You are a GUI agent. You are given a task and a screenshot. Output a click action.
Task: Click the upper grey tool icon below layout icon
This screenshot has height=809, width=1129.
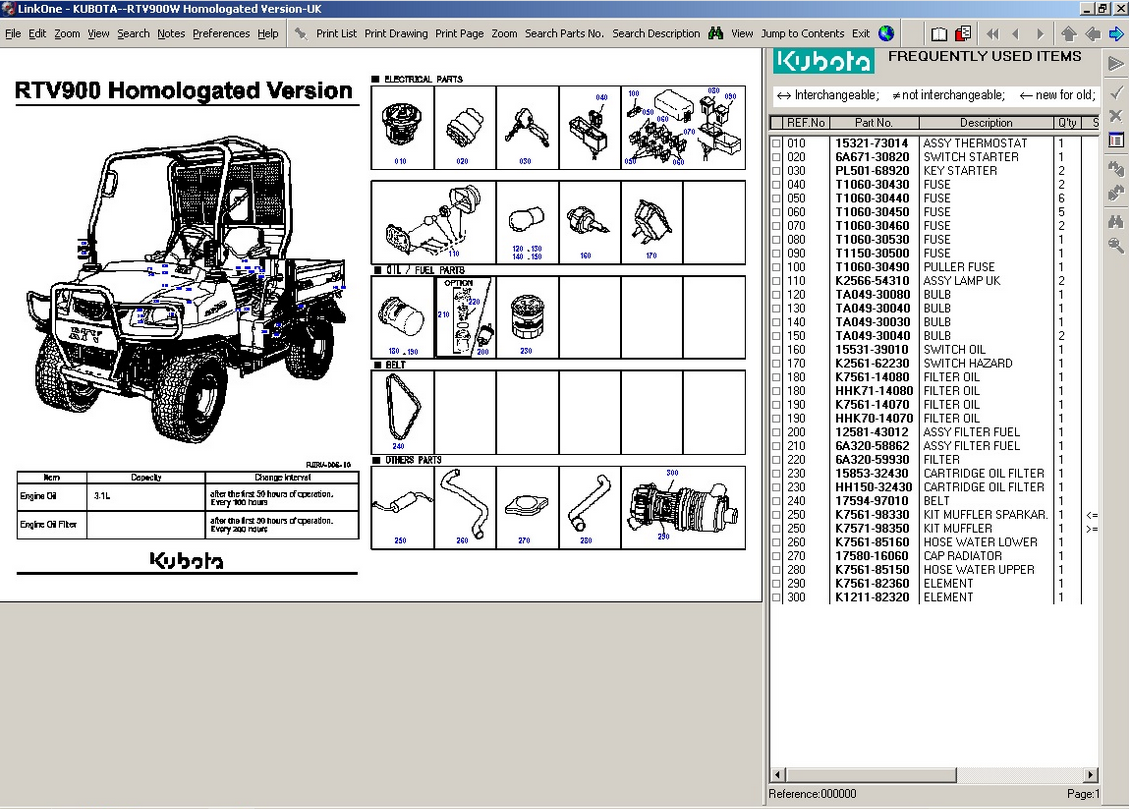click(x=1116, y=168)
